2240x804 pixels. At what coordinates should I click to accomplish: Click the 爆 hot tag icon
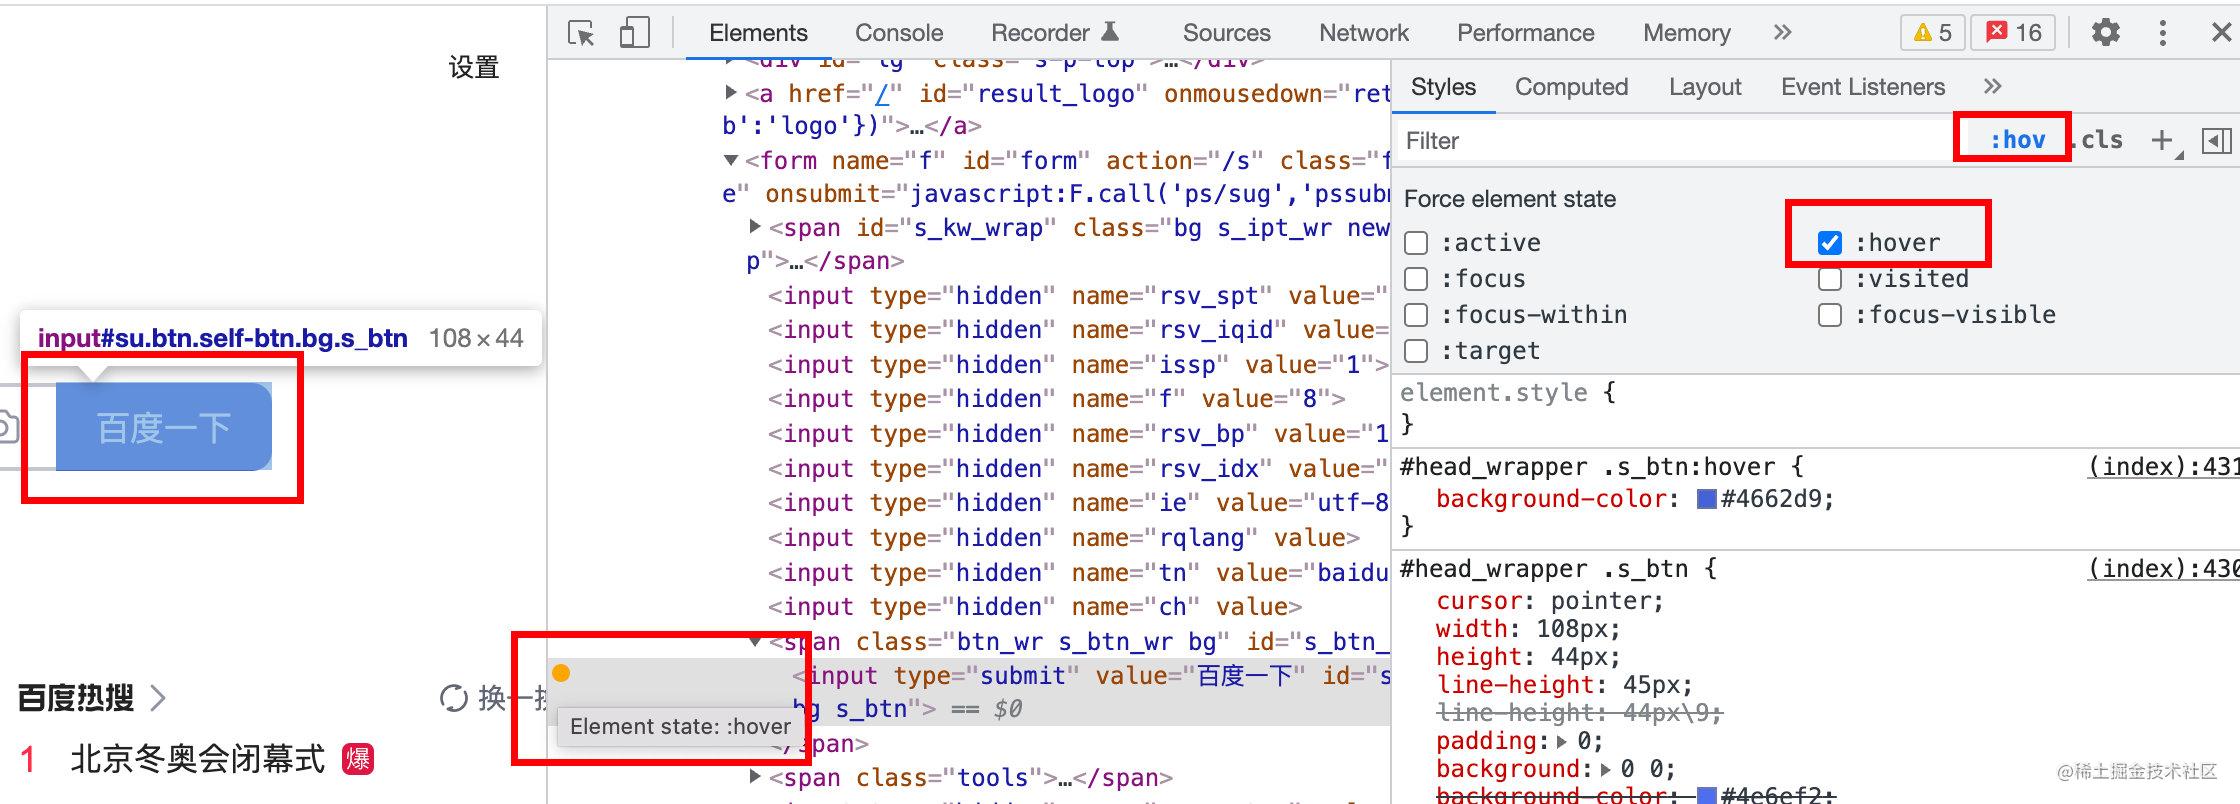click(357, 759)
